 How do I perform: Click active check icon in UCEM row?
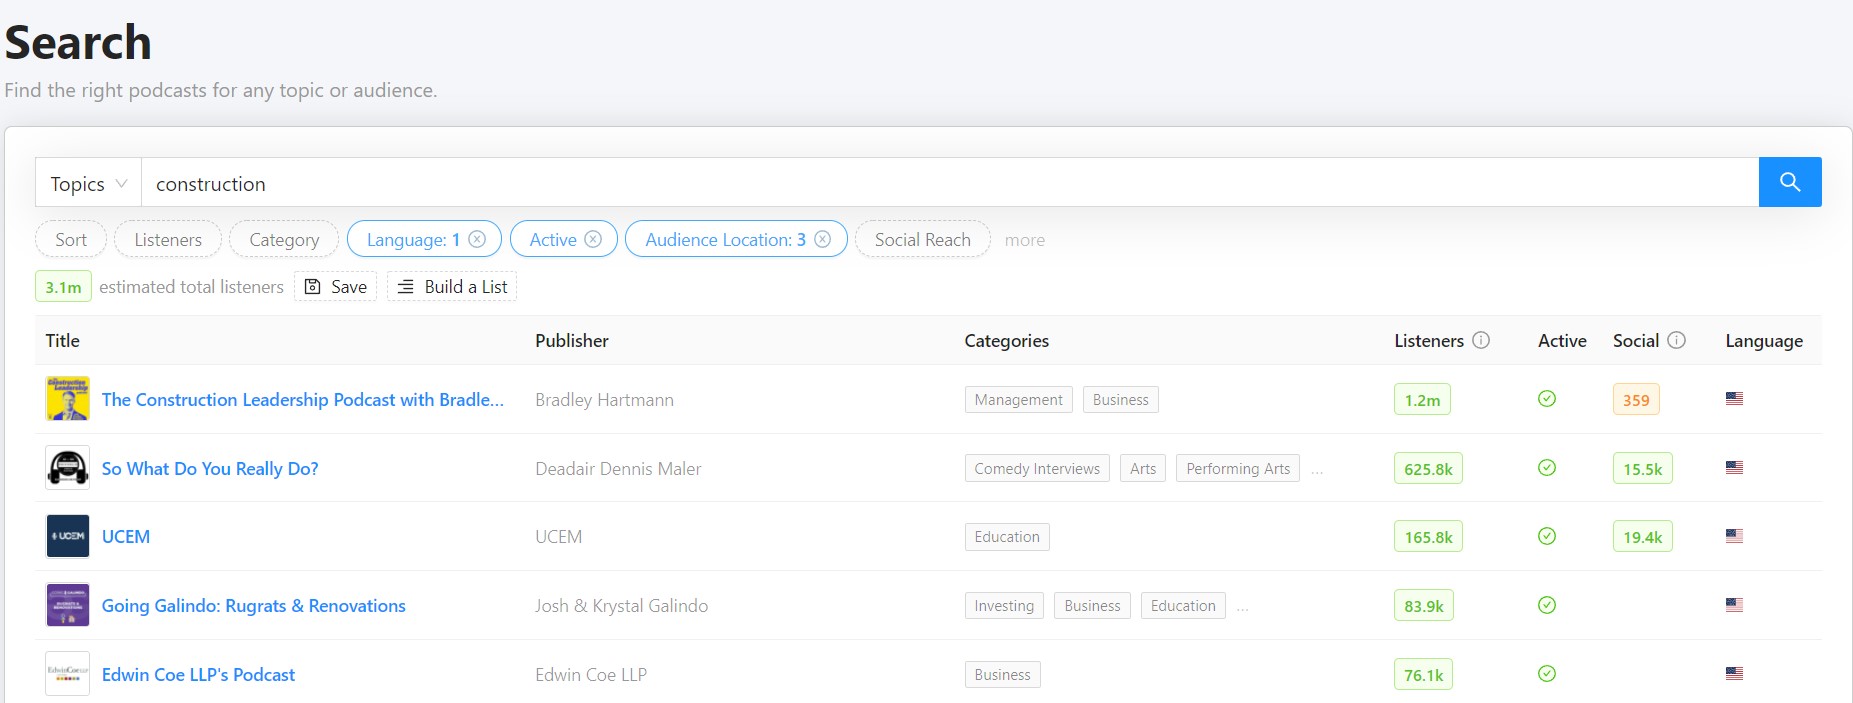pos(1547,536)
